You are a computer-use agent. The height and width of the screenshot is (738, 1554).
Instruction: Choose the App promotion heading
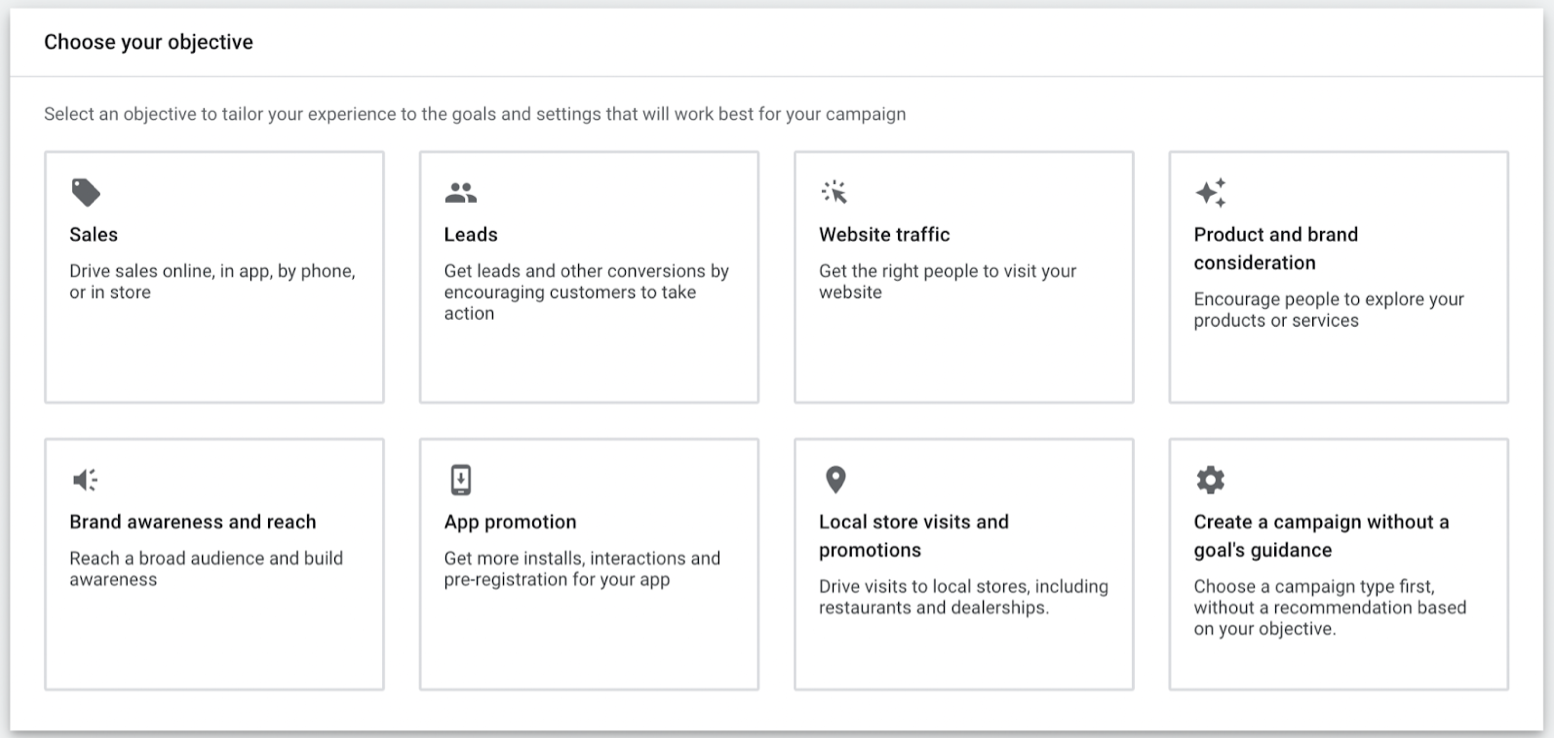tap(510, 522)
